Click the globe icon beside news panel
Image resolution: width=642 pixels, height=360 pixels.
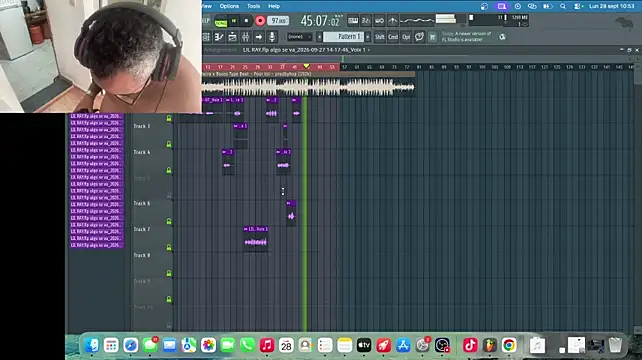[502, 37]
